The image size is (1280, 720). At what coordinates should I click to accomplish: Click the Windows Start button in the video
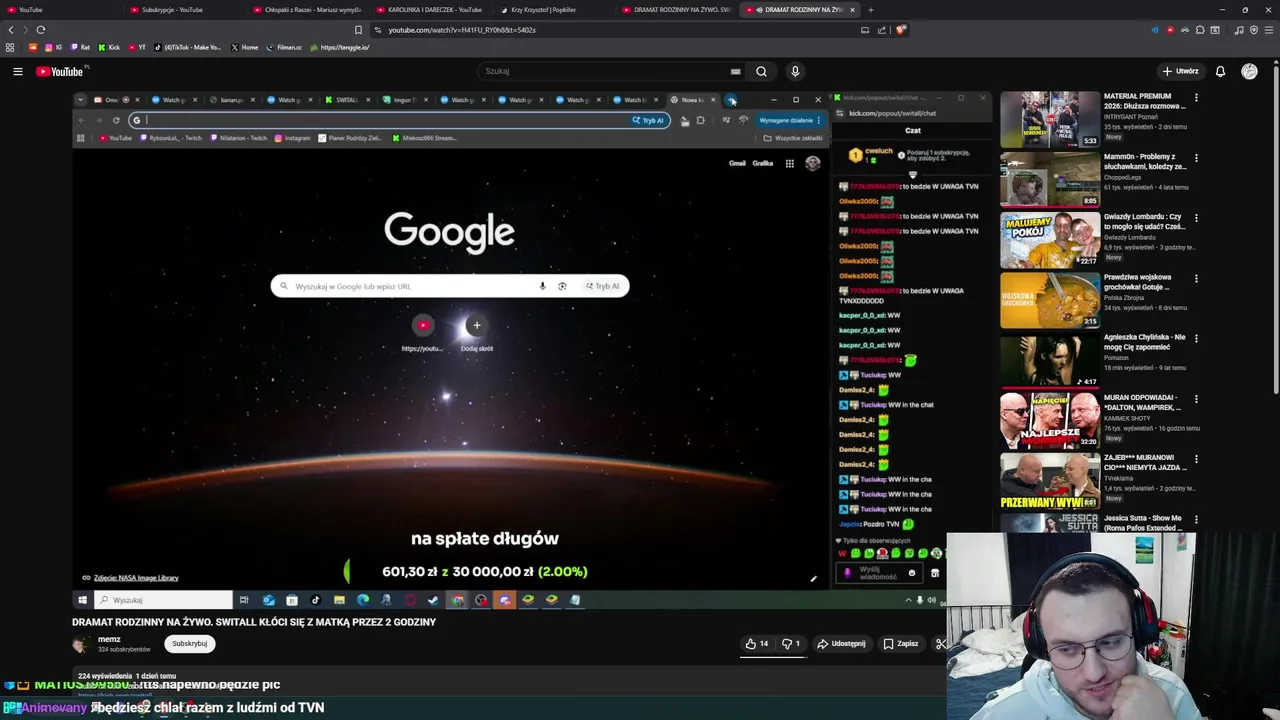(82, 600)
